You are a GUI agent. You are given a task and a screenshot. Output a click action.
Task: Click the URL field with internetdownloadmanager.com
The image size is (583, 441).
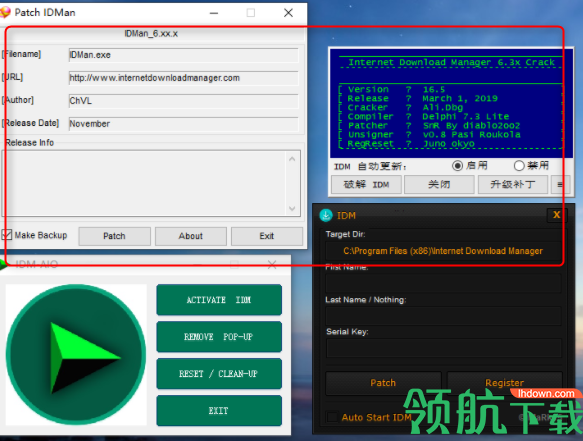click(x=184, y=78)
